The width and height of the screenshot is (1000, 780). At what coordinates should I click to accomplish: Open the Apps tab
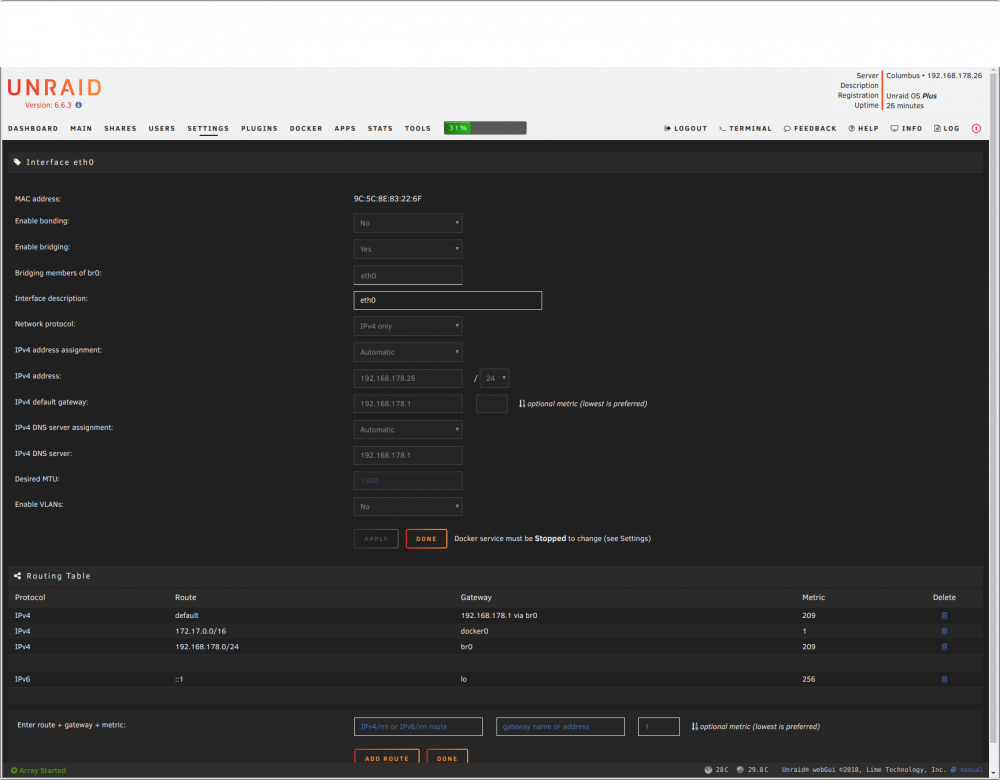(x=345, y=128)
